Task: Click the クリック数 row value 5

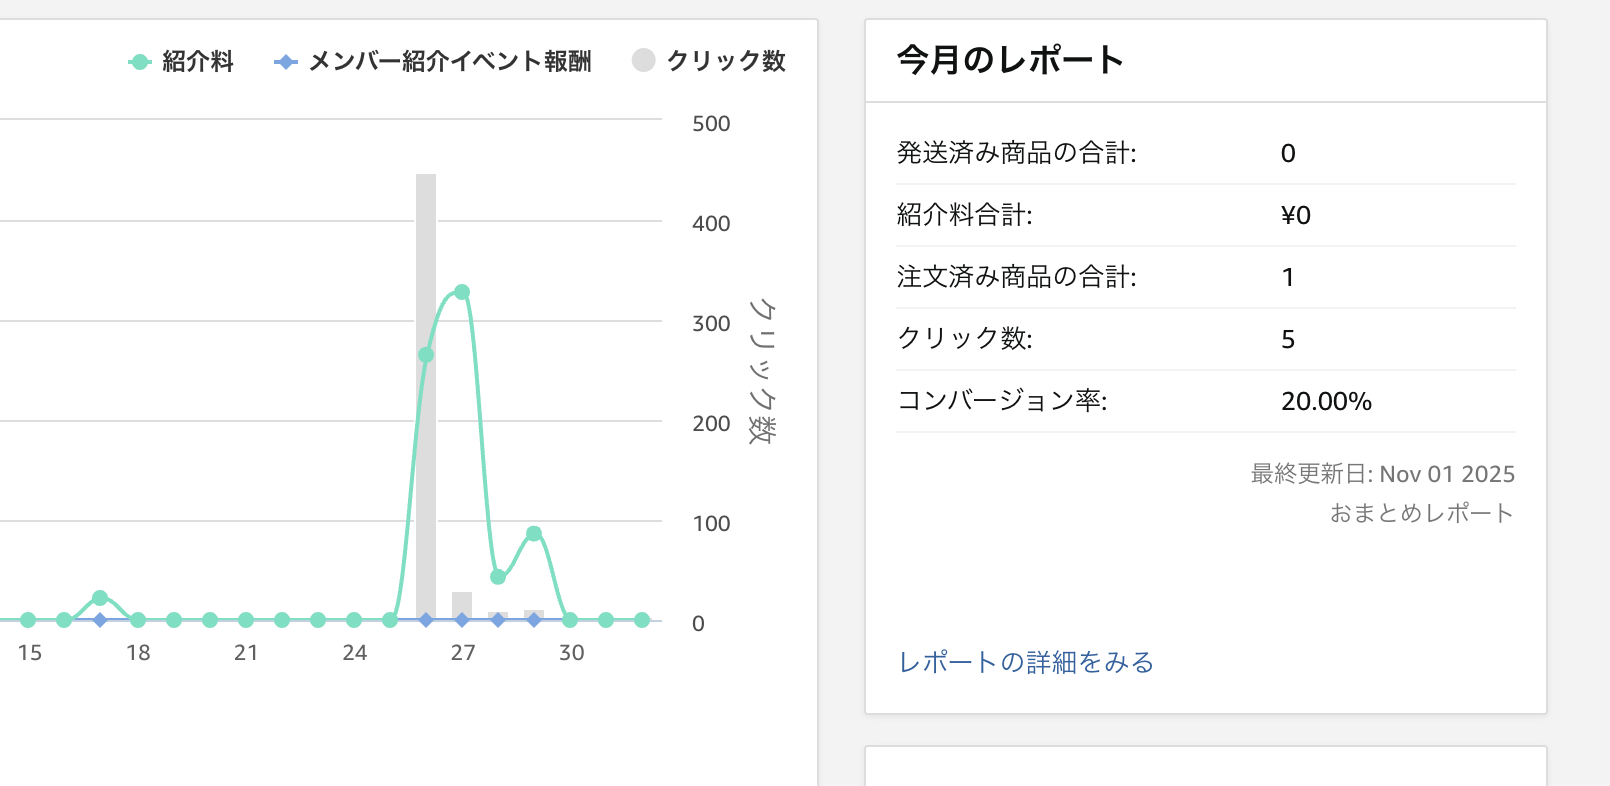Action: (1288, 339)
